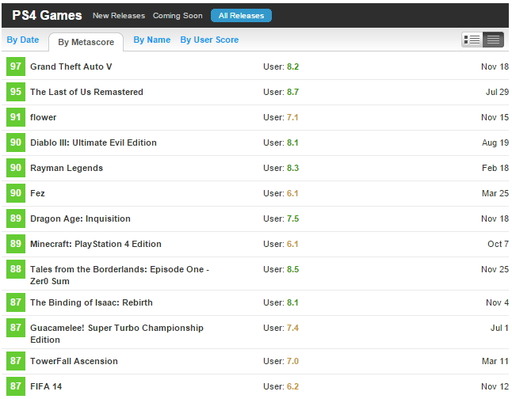Click user score 7.4 for Guacamelee
512x399 pixels.
(x=293, y=328)
